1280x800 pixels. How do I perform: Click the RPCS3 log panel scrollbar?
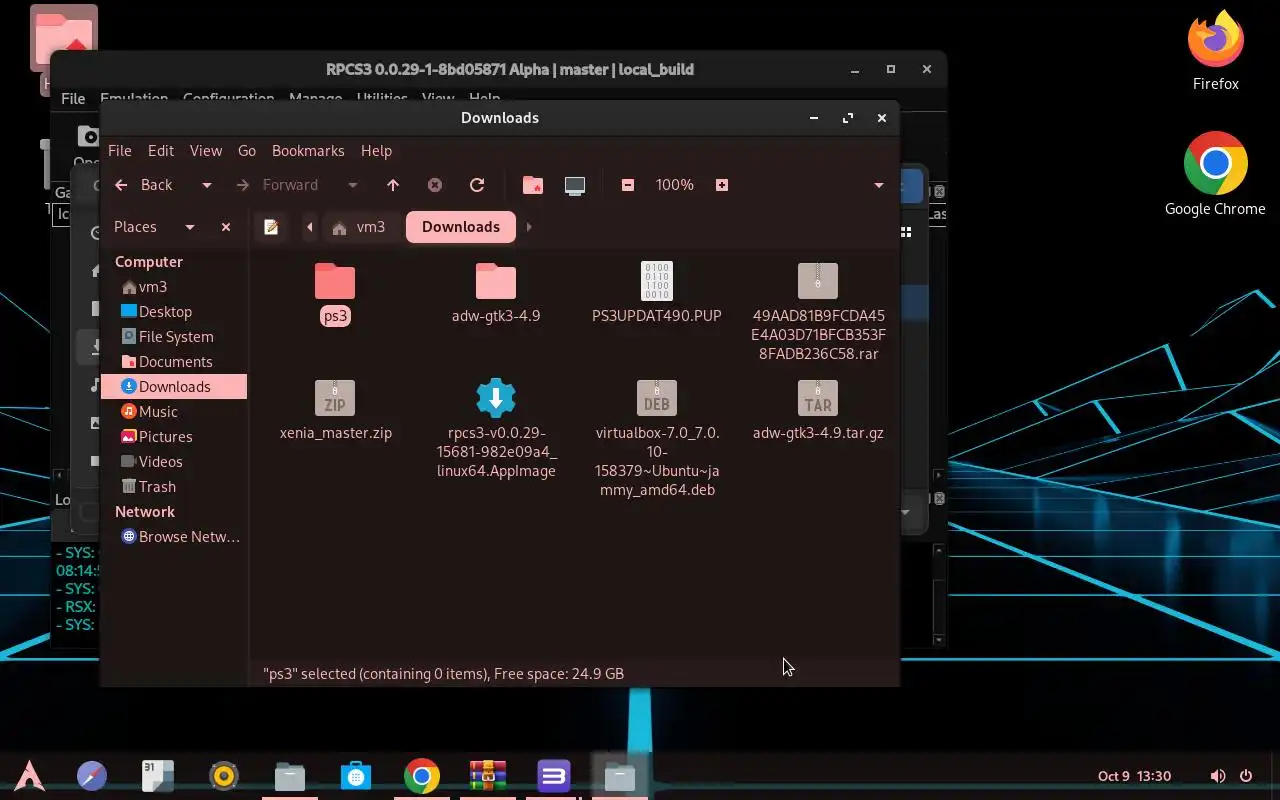coord(938,595)
